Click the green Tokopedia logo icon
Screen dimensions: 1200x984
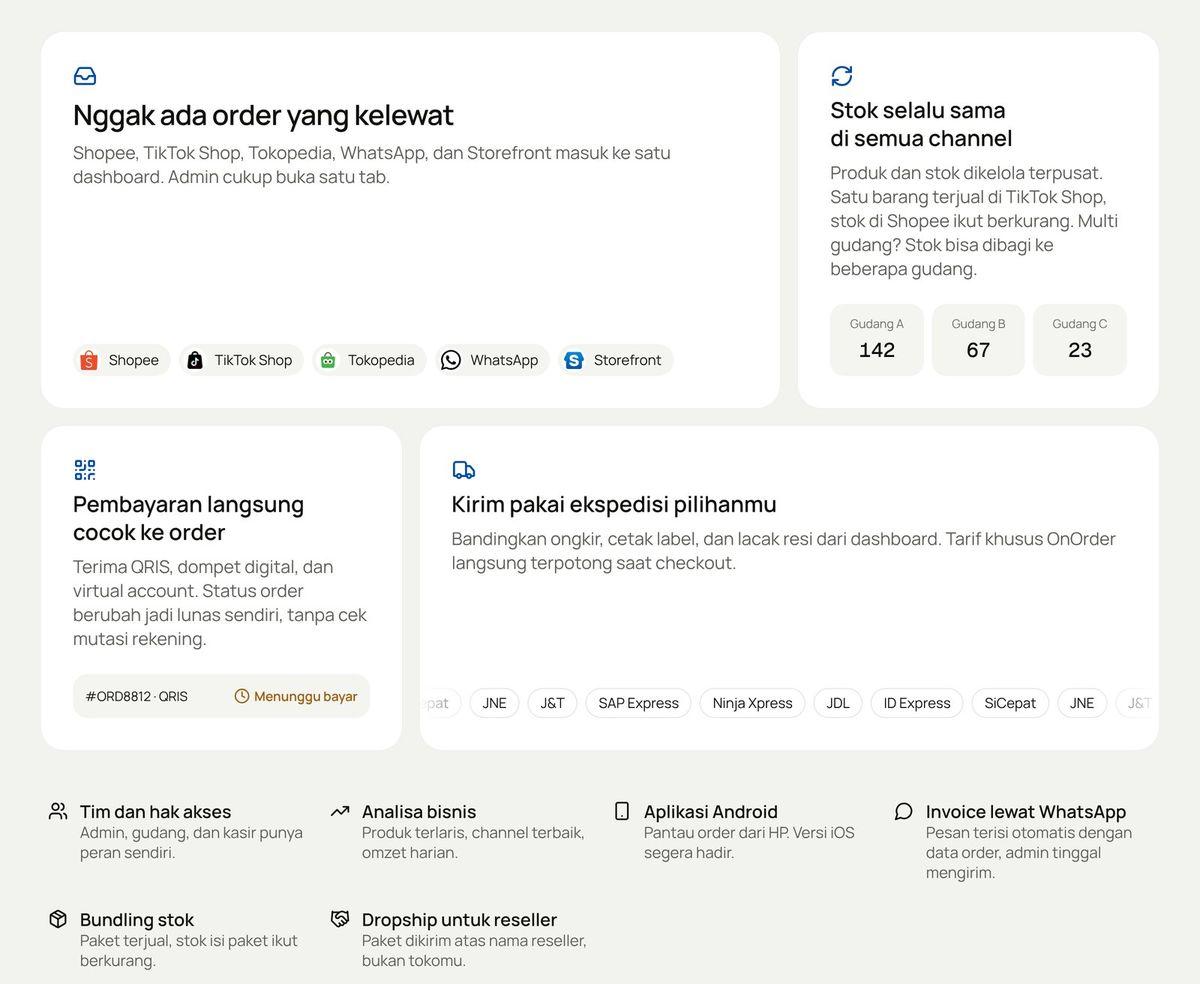328,360
